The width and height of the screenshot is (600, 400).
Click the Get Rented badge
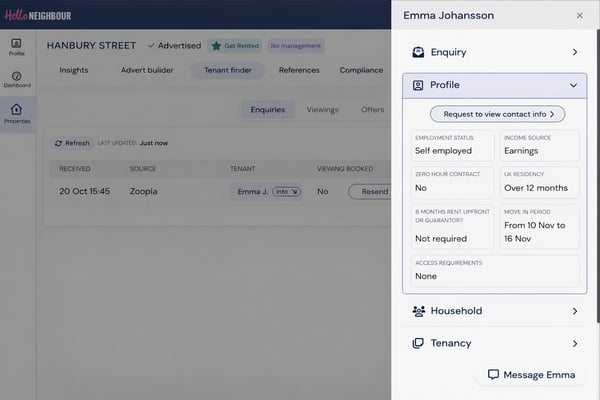coord(235,46)
